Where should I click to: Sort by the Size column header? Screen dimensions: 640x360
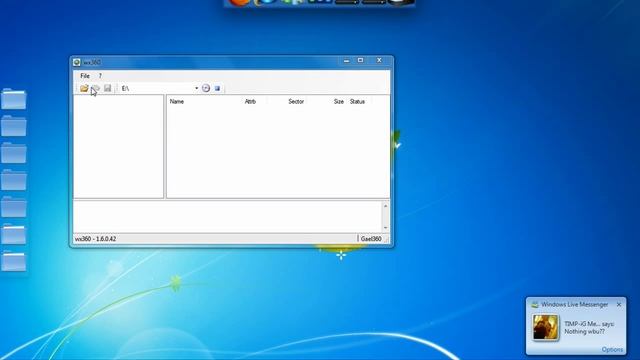tap(338, 102)
